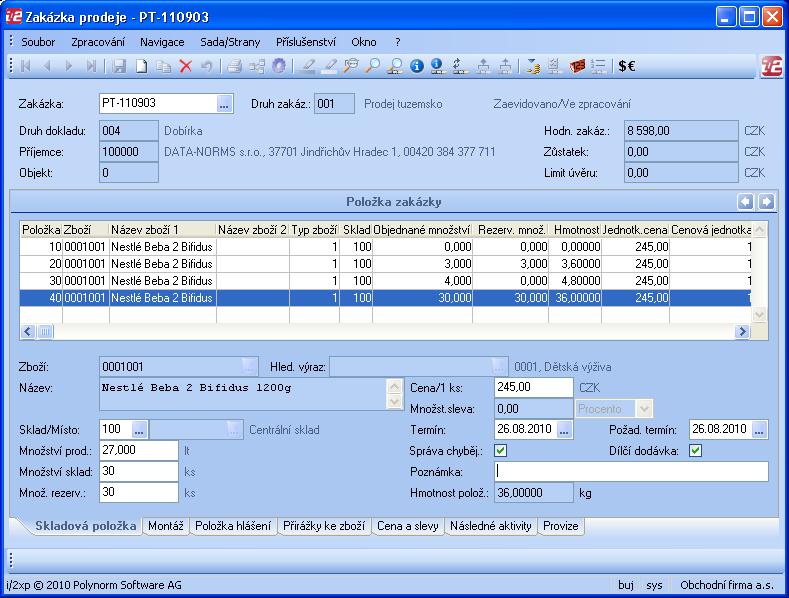789x598 pixels.
Task: Open Hled. výraz lookup button
Action: [499, 366]
